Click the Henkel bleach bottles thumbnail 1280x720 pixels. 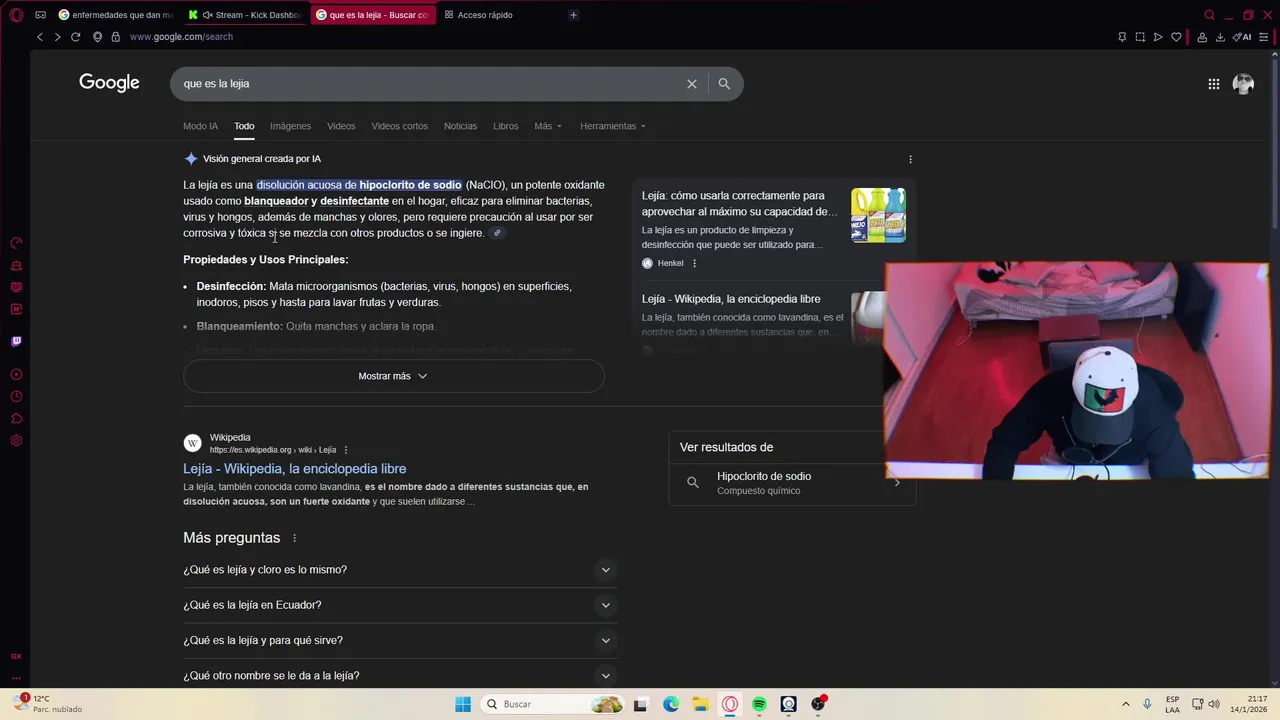878,215
